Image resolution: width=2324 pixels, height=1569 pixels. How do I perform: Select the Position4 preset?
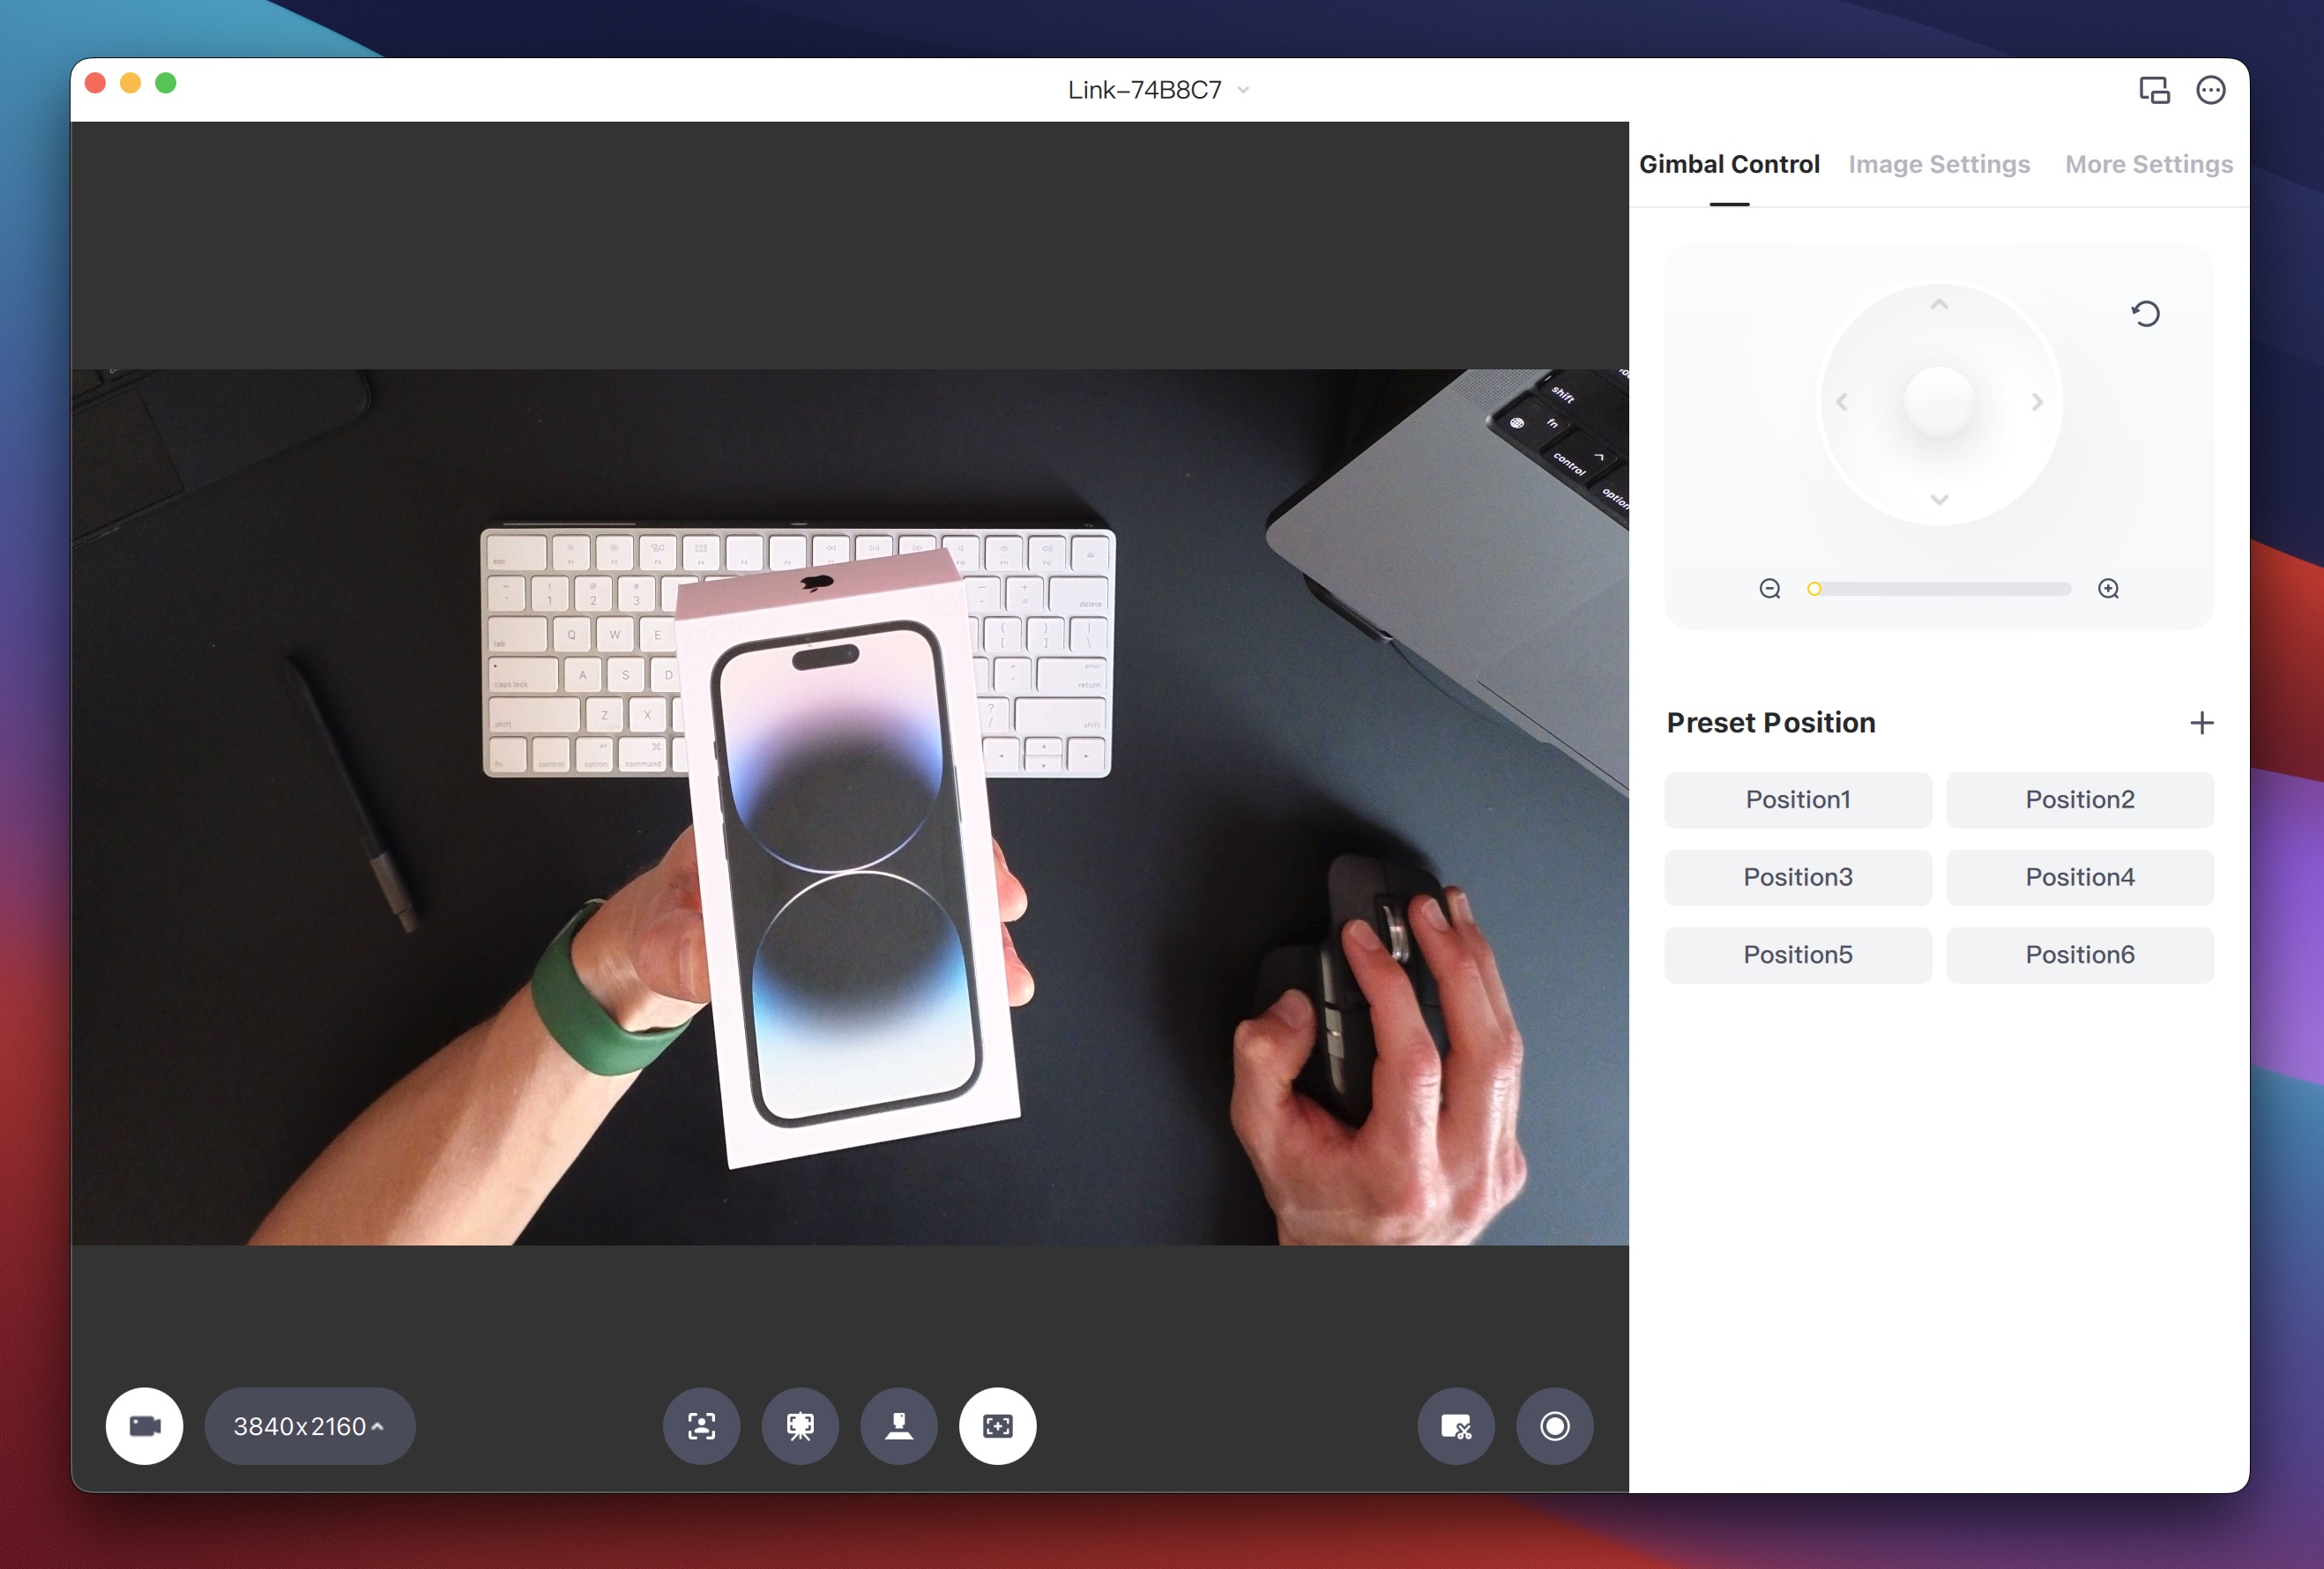pyautogui.click(x=2080, y=877)
